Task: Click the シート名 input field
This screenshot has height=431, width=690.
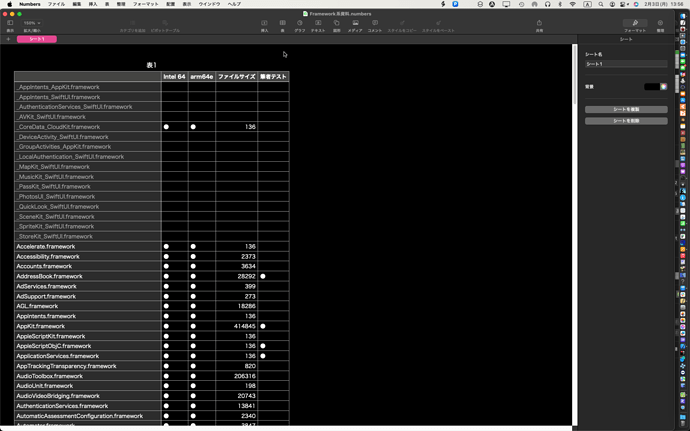Action: pos(626,64)
